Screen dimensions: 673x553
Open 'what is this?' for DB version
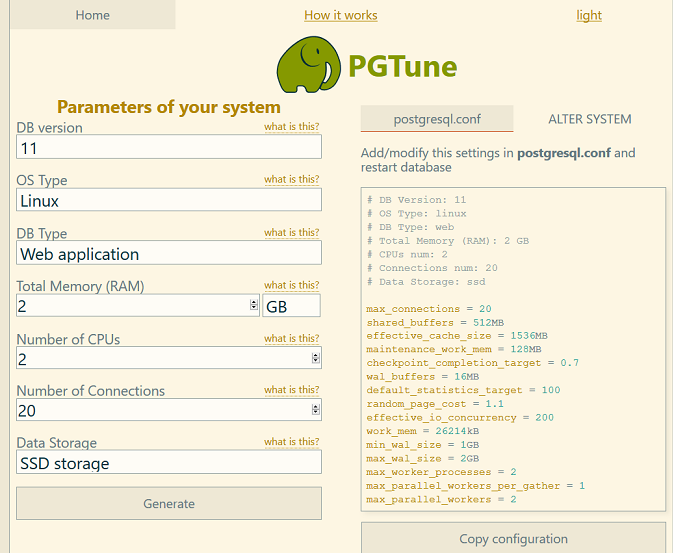[x=291, y=127]
